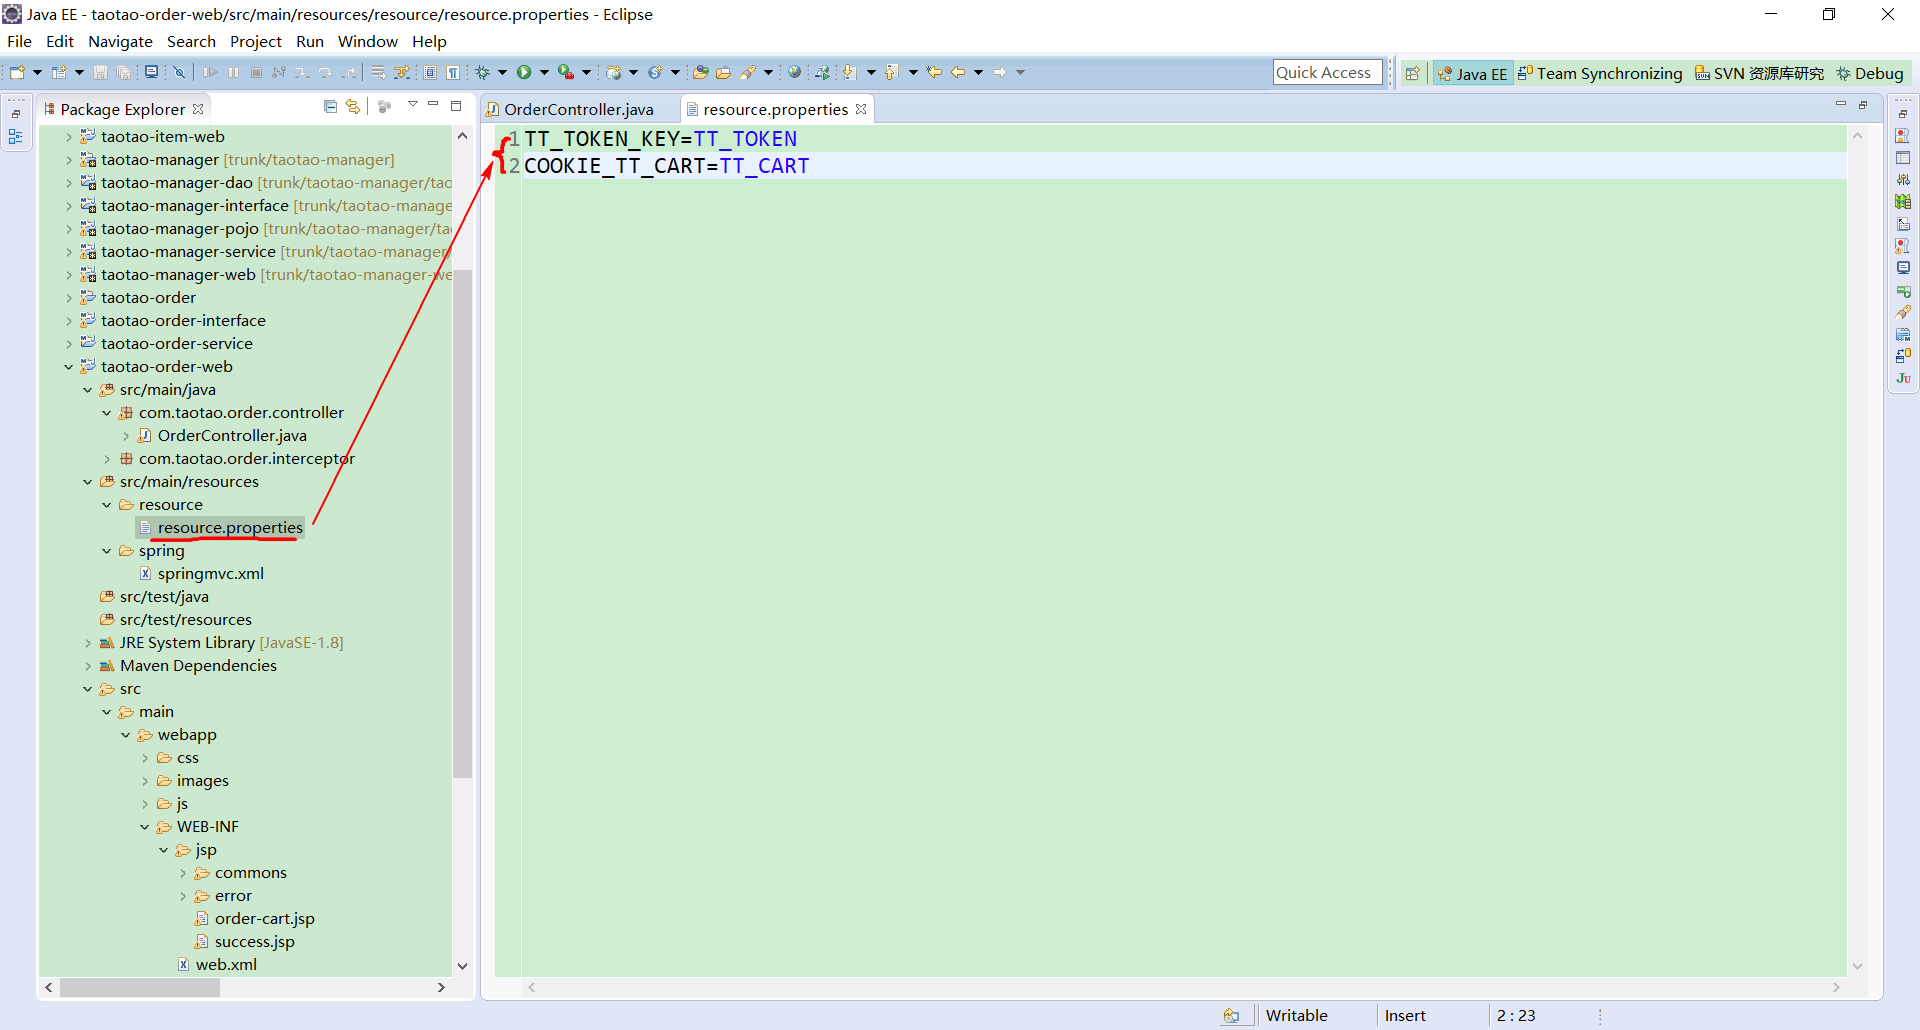The width and height of the screenshot is (1920, 1030).
Task: Select success.jsp in the tree
Action: click(254, 942)
